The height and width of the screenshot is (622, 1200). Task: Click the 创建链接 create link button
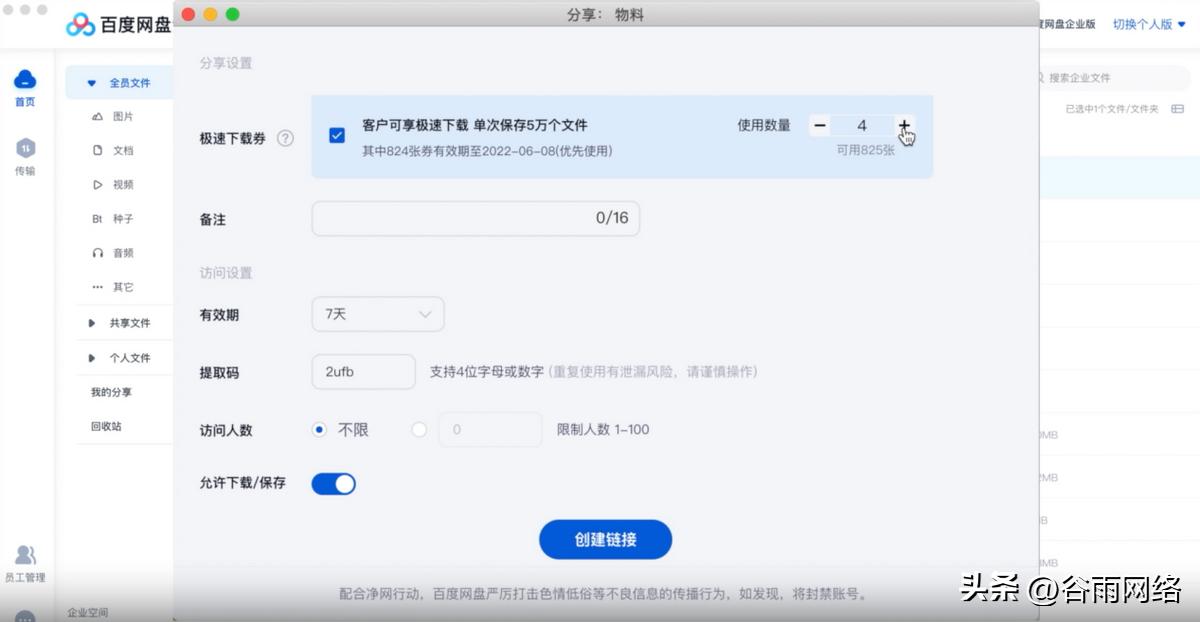tap(605, 538)
